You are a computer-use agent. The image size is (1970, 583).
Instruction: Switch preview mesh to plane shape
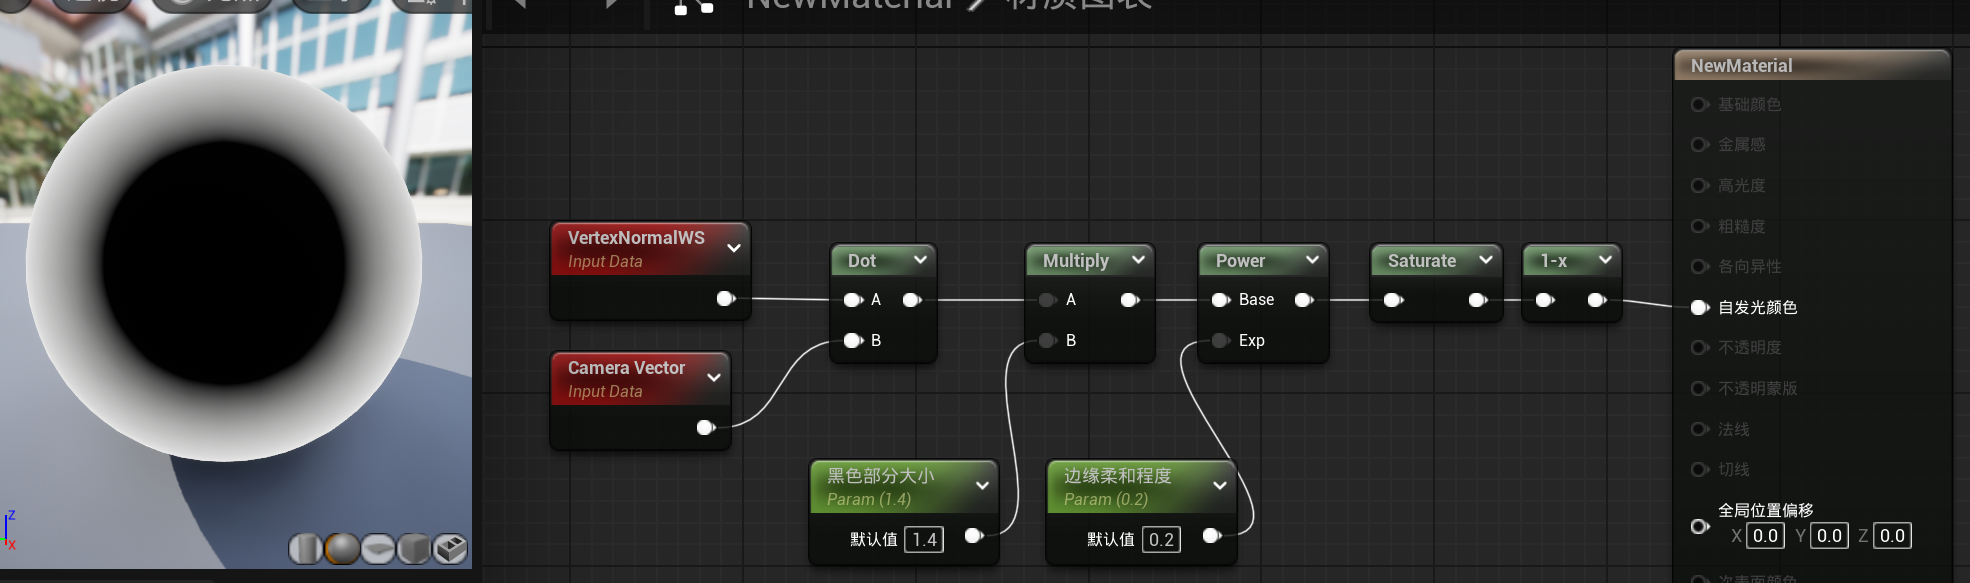pyautogui.click(x=378, y=548)
